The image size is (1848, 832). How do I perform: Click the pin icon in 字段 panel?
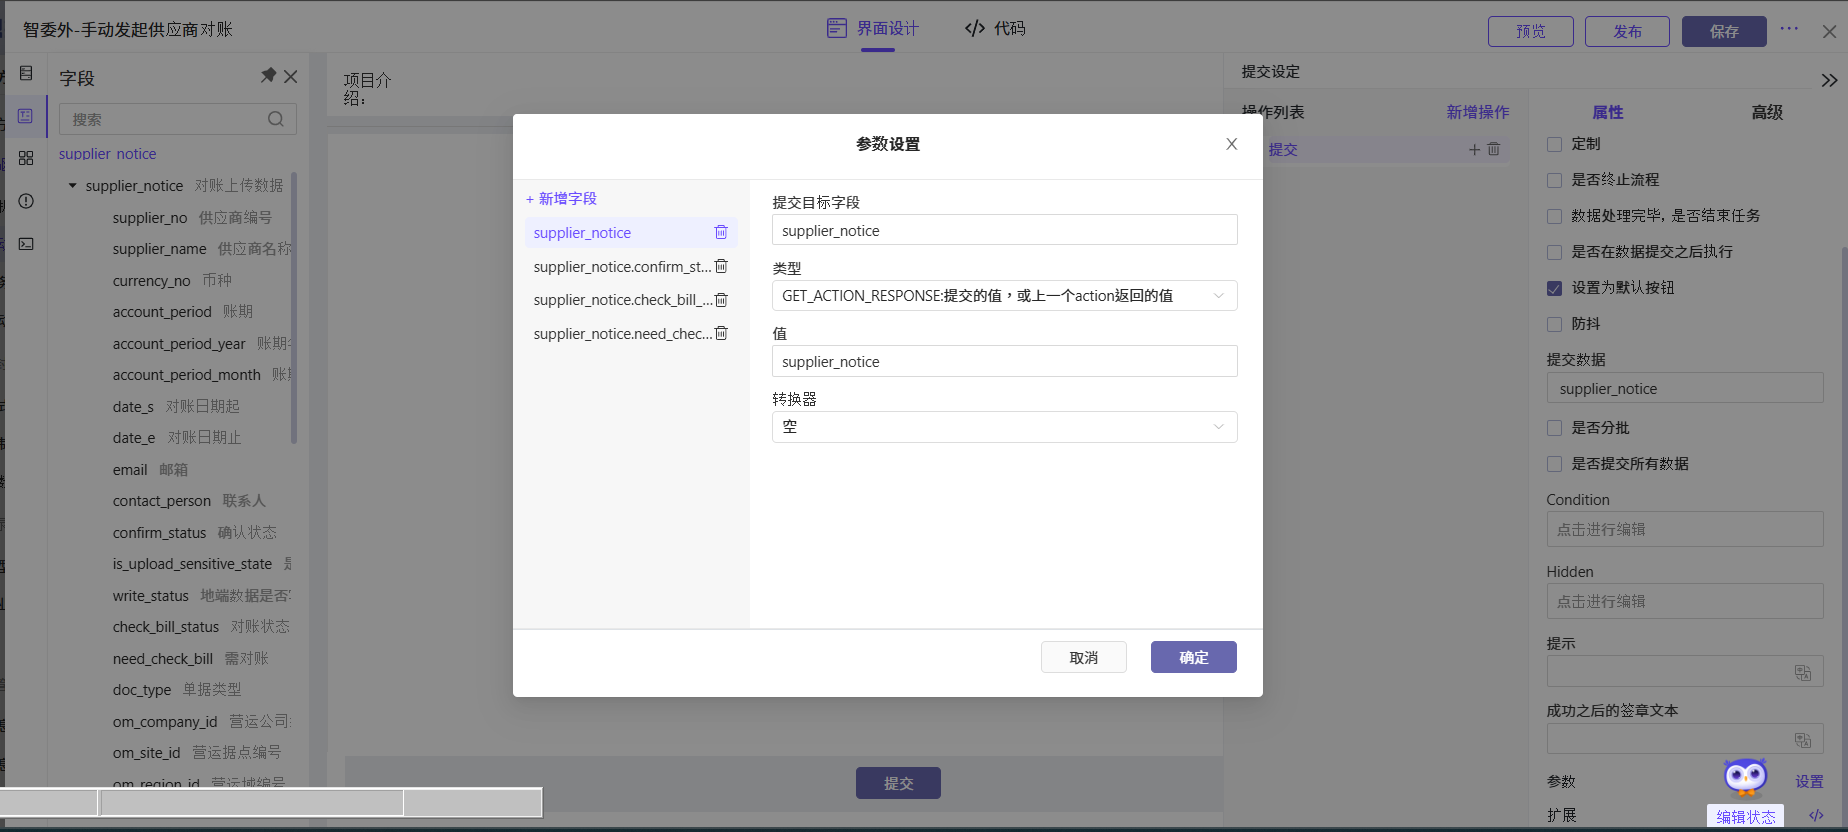(268, 76)
